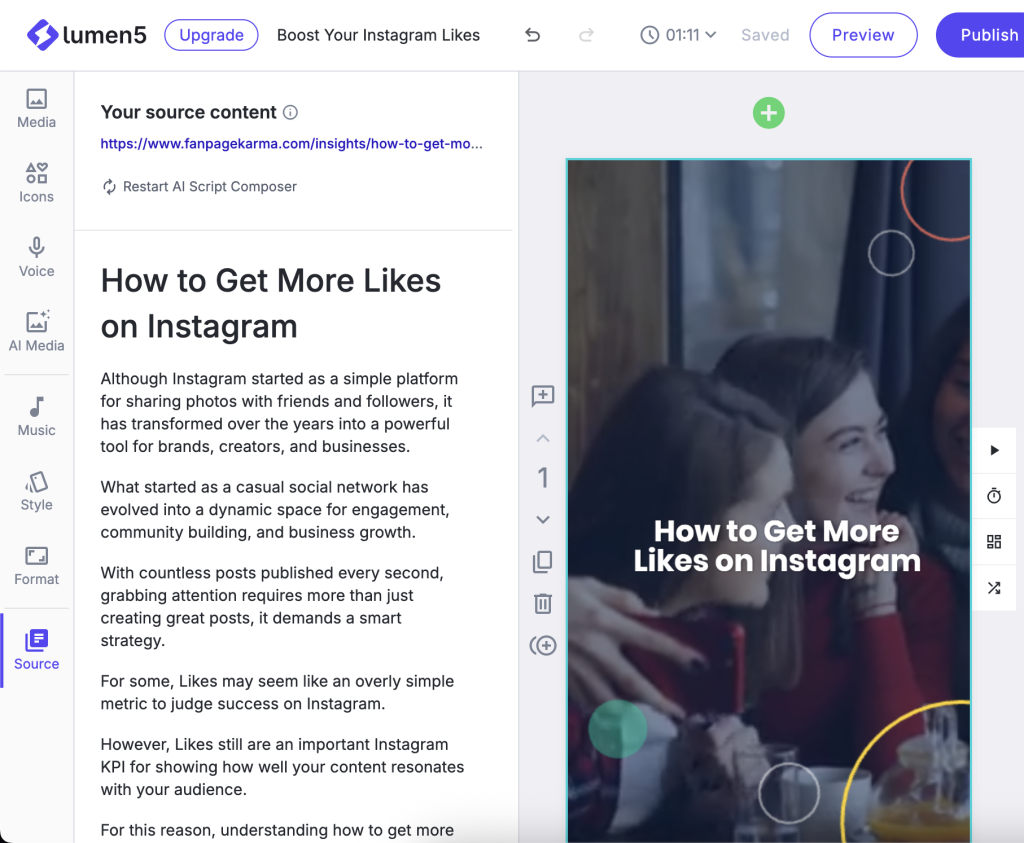Click the undo arrow icon

point(532,35)
